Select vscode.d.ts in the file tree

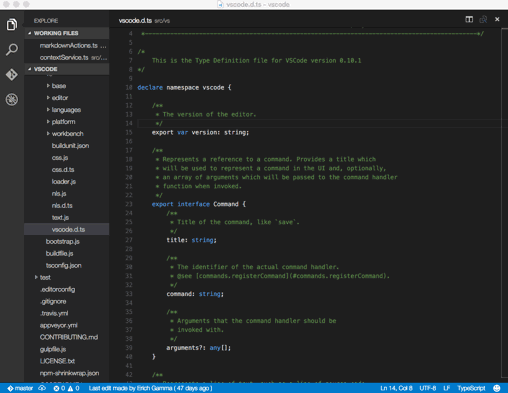click(x=67, y=229)
